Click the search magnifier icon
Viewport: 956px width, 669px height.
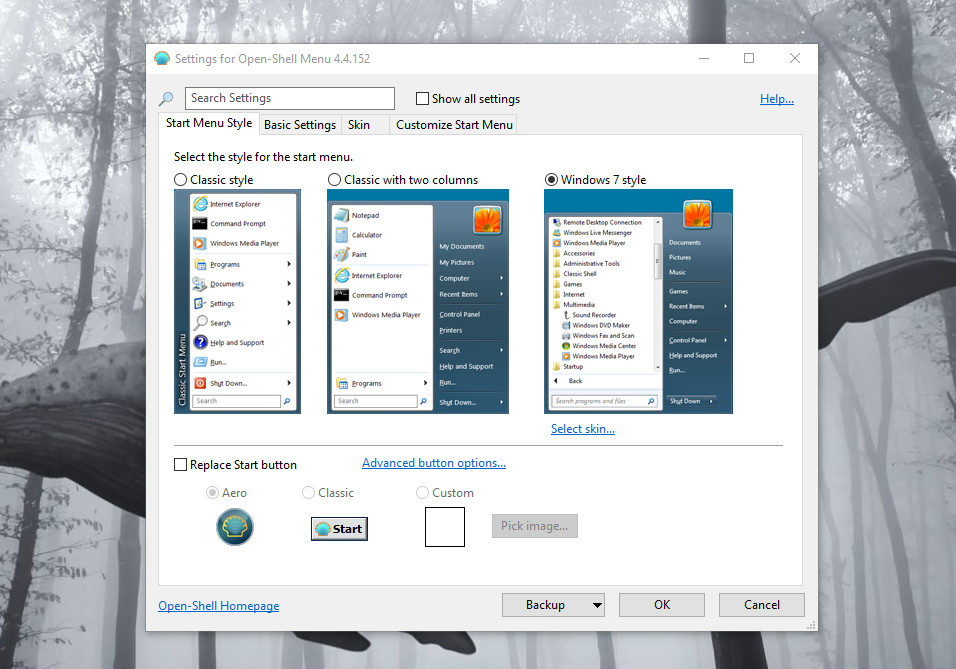click(166, 98)
